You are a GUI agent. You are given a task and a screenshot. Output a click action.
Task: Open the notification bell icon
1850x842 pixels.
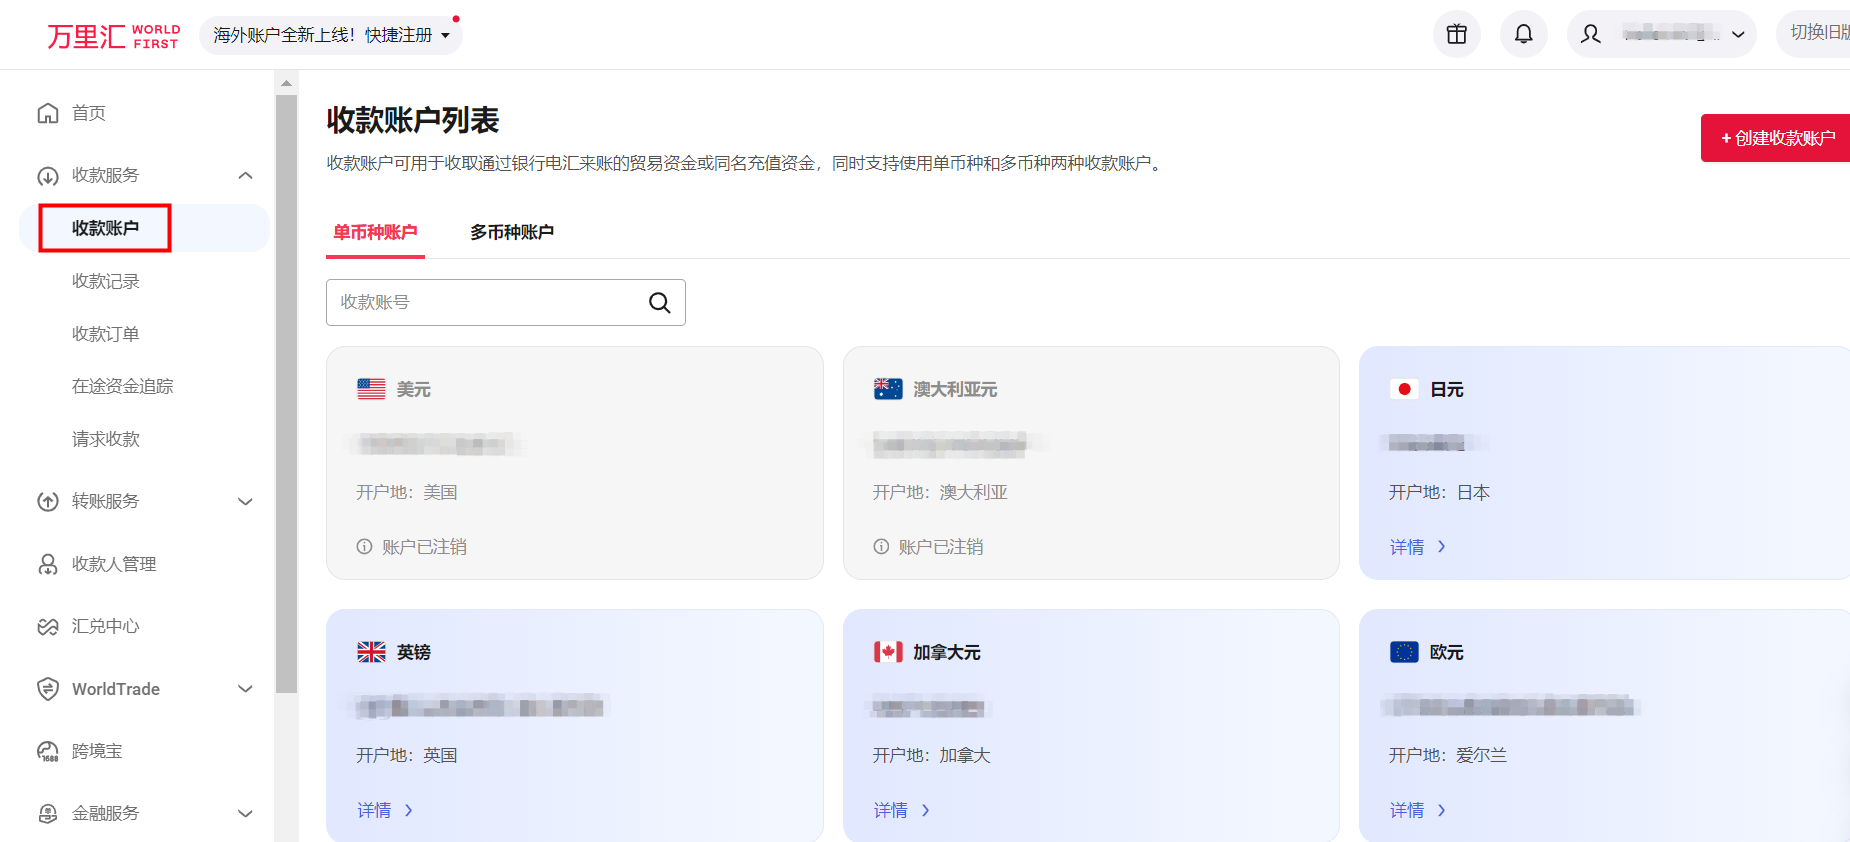coord(1523,34)
